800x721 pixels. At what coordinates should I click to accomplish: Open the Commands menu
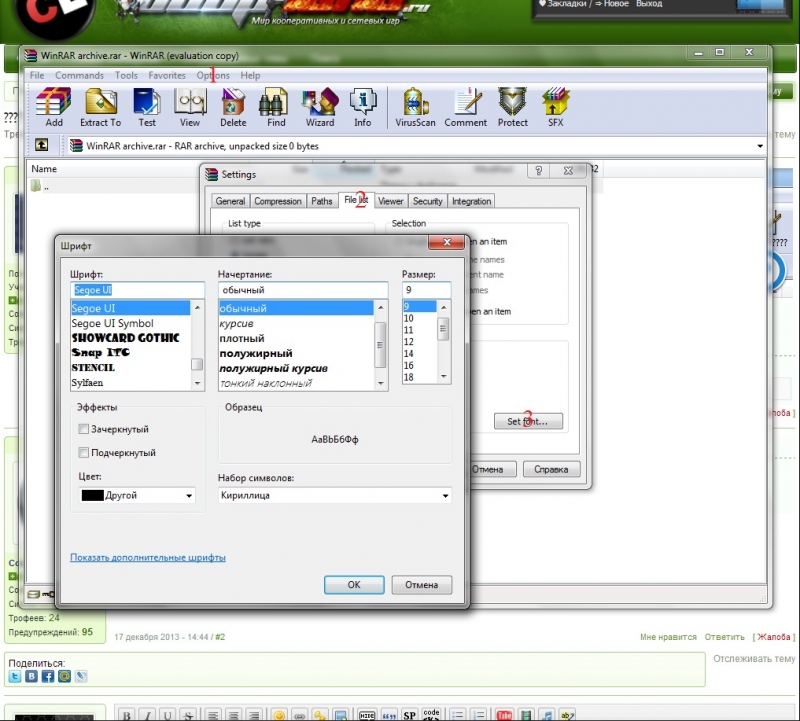coord(79,75)
